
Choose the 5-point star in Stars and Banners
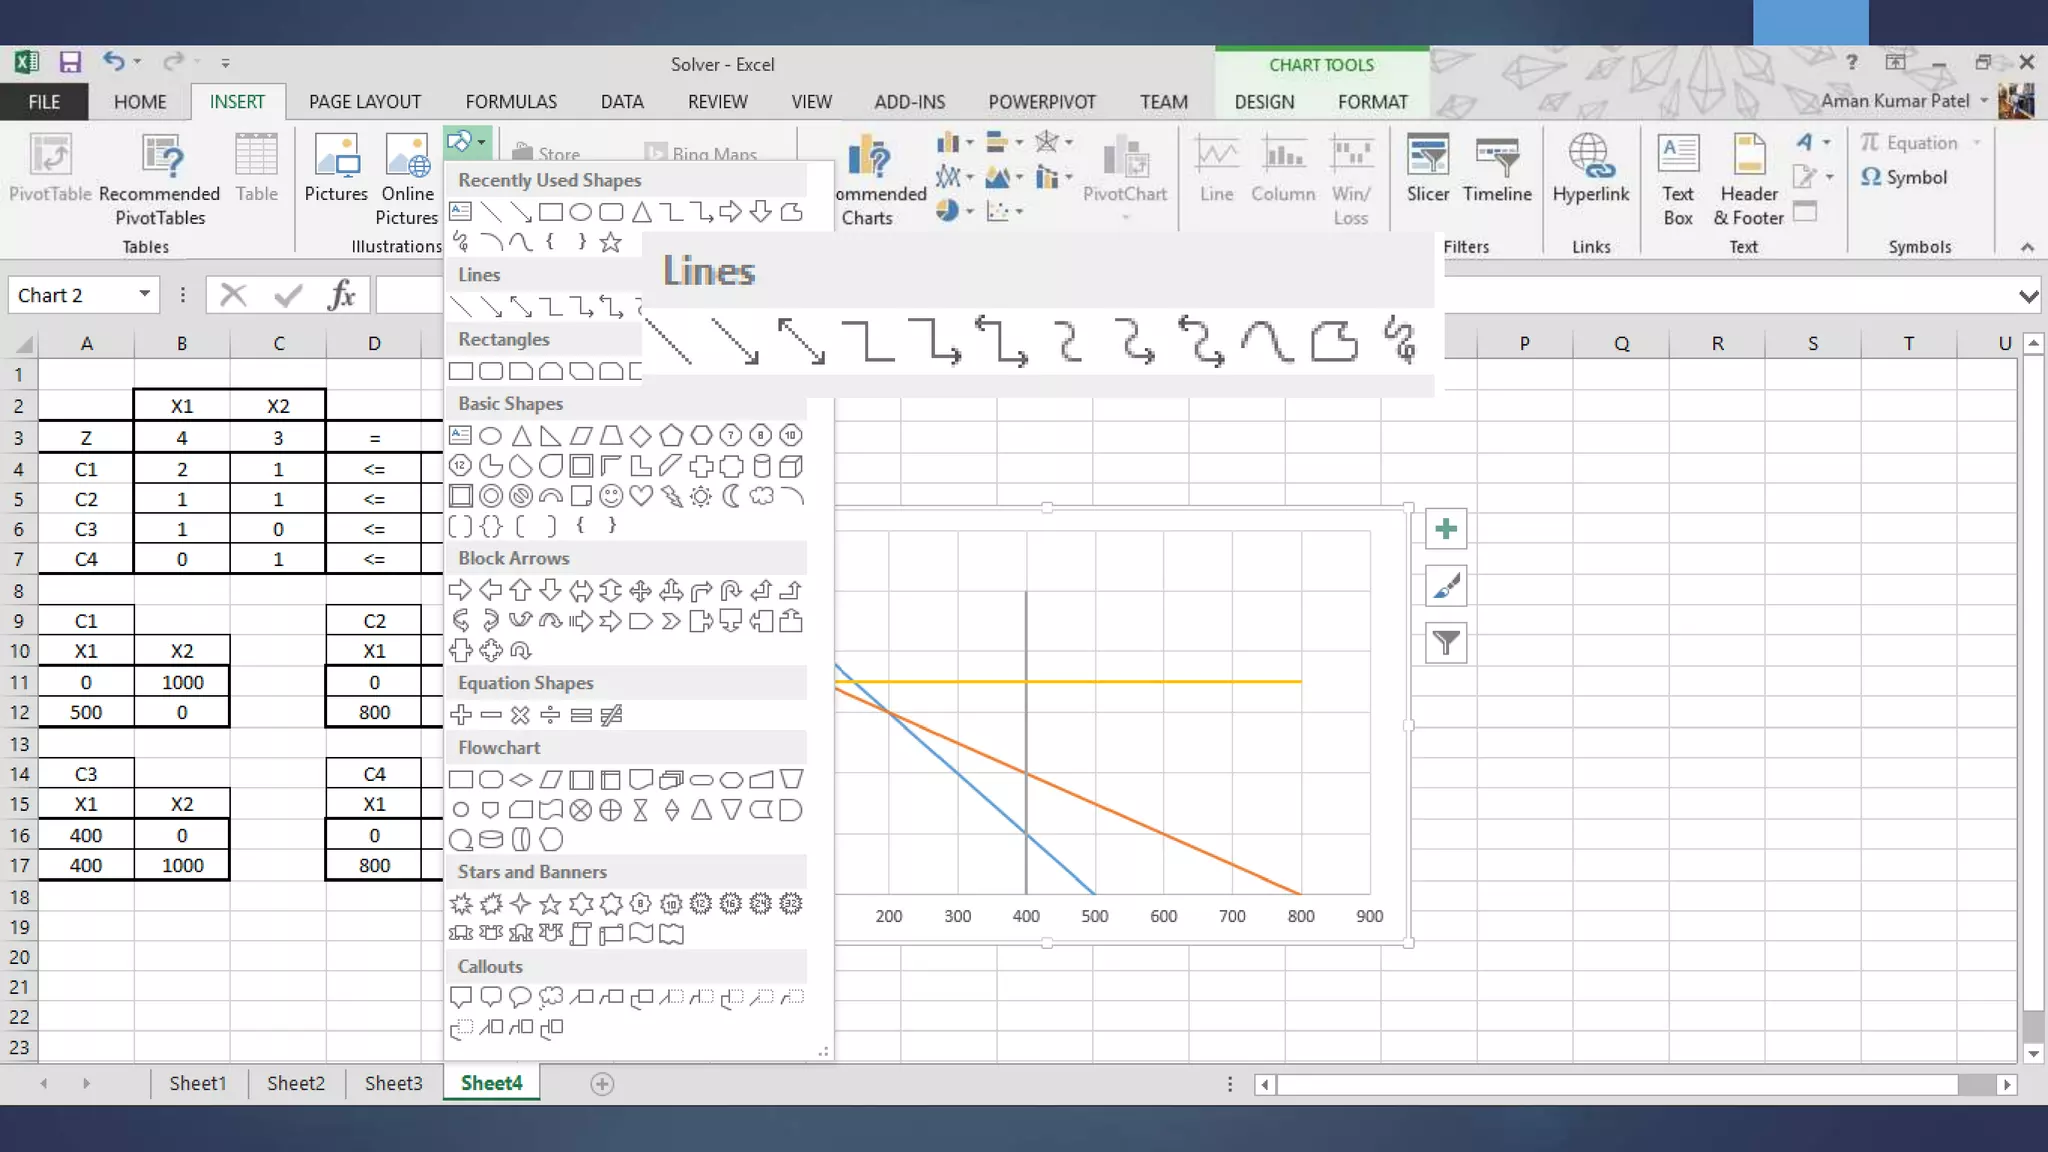tap(550, 904)
